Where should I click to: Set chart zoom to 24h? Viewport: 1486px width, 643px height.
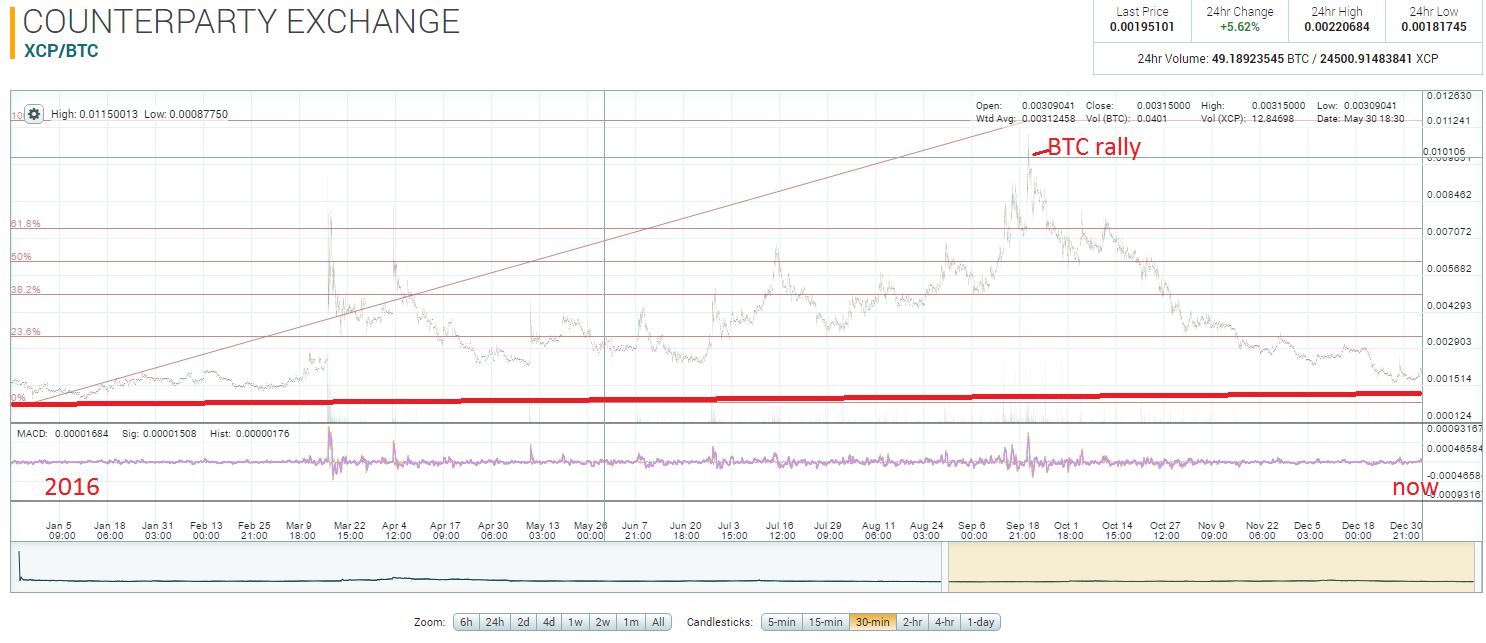[494, 622]
